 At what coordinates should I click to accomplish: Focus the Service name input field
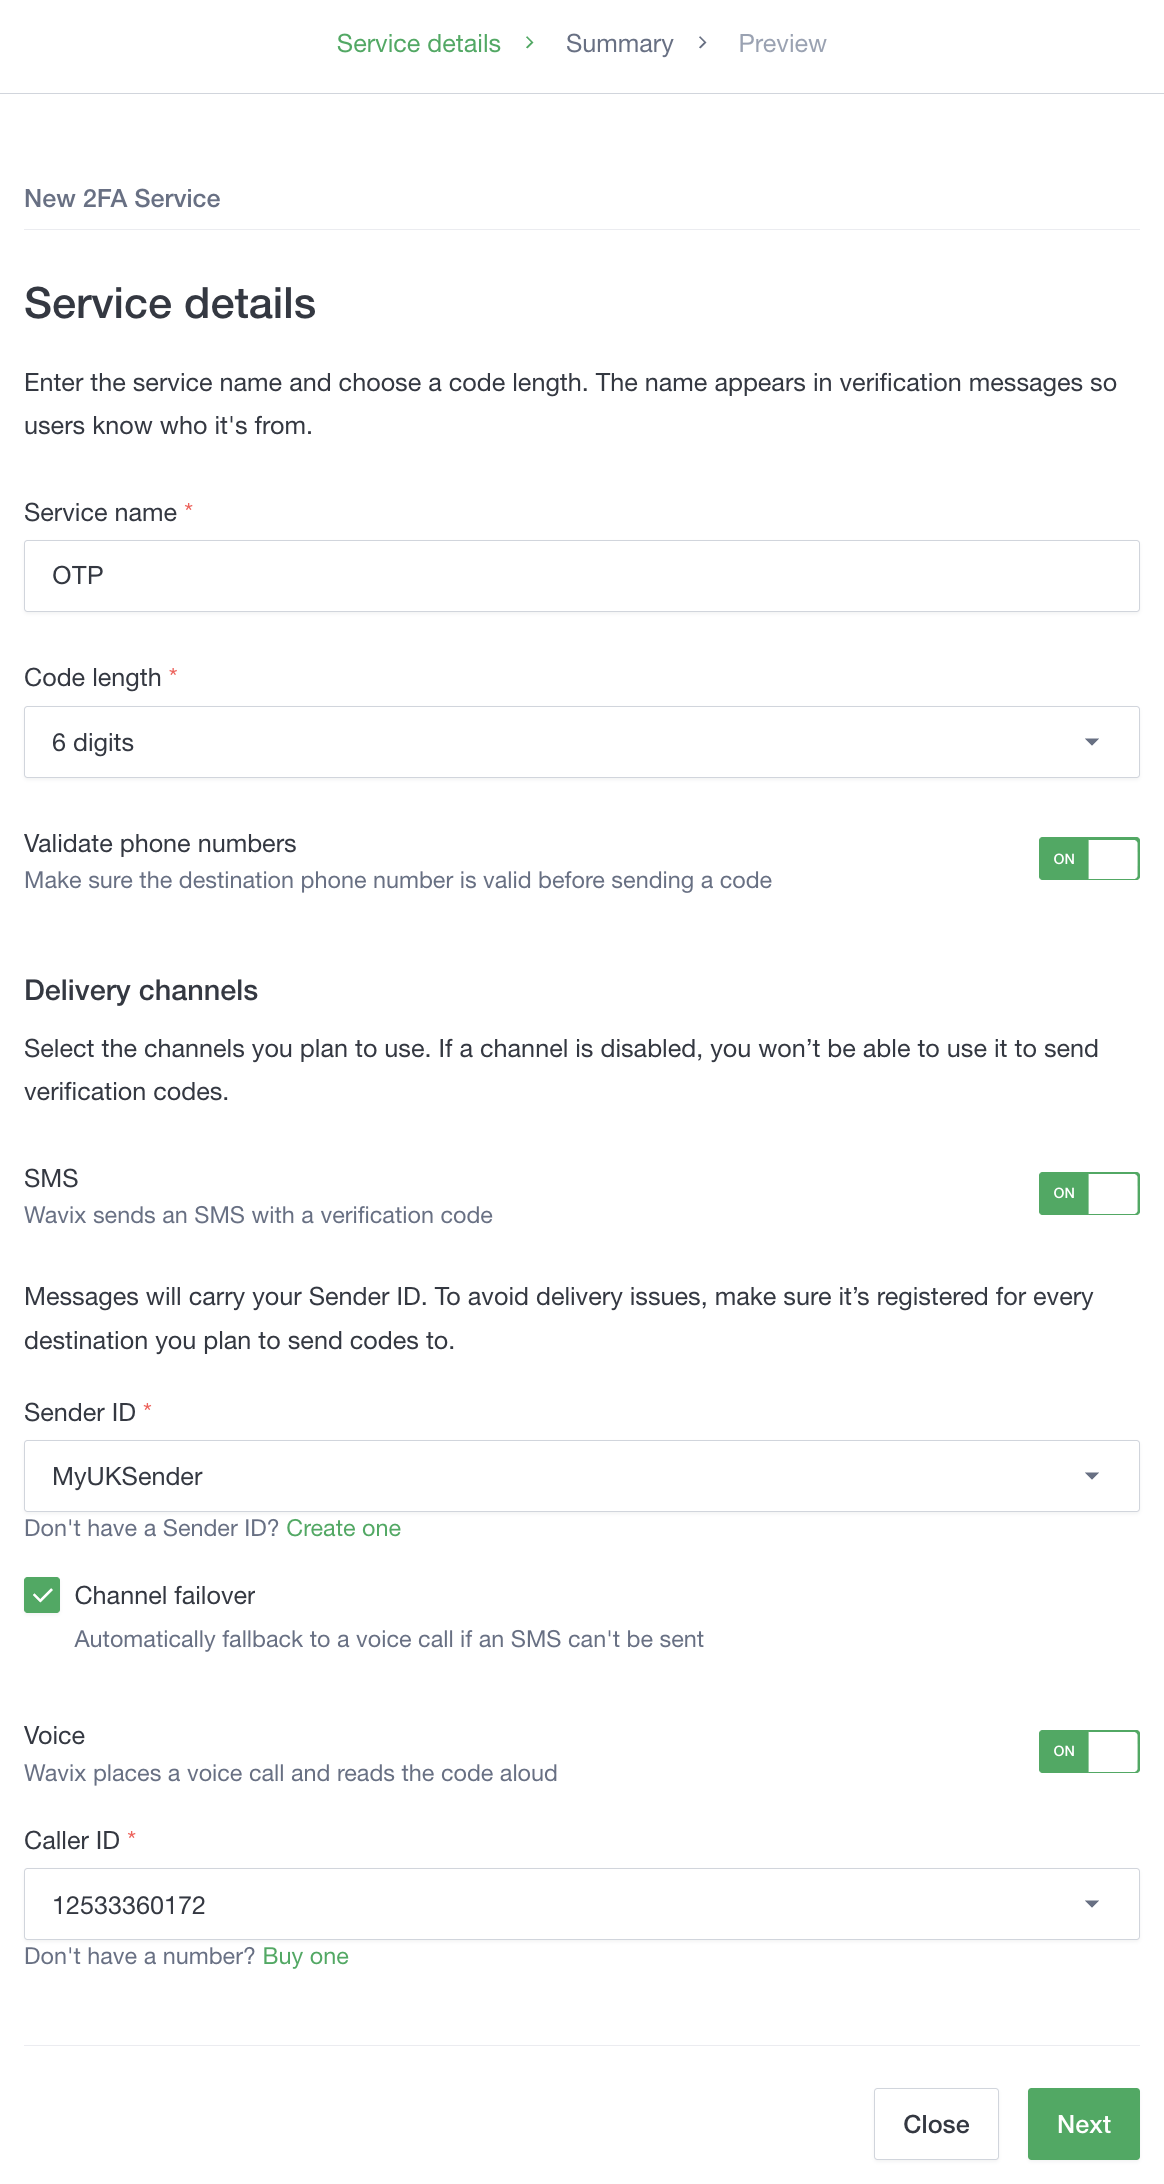pyautogui.click(x=581, y=576)
